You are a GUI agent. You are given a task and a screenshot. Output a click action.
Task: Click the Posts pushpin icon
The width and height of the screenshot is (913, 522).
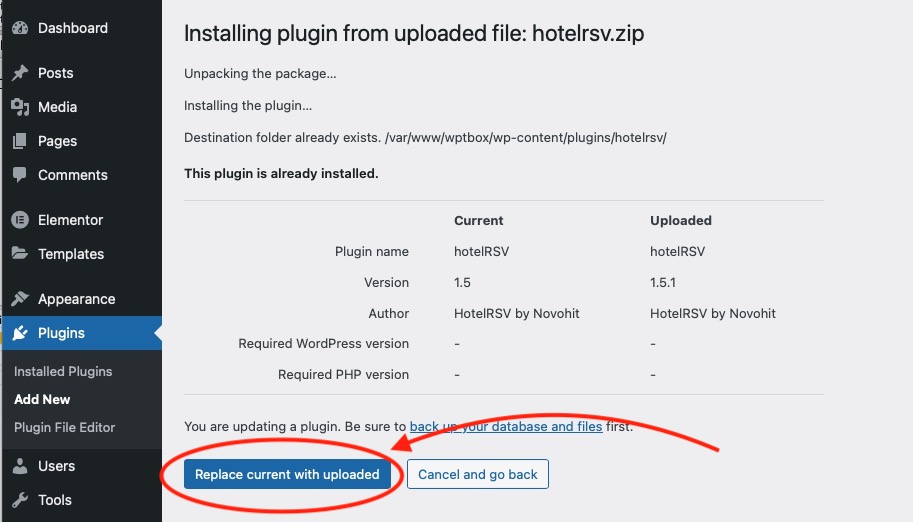pos(20,73)
